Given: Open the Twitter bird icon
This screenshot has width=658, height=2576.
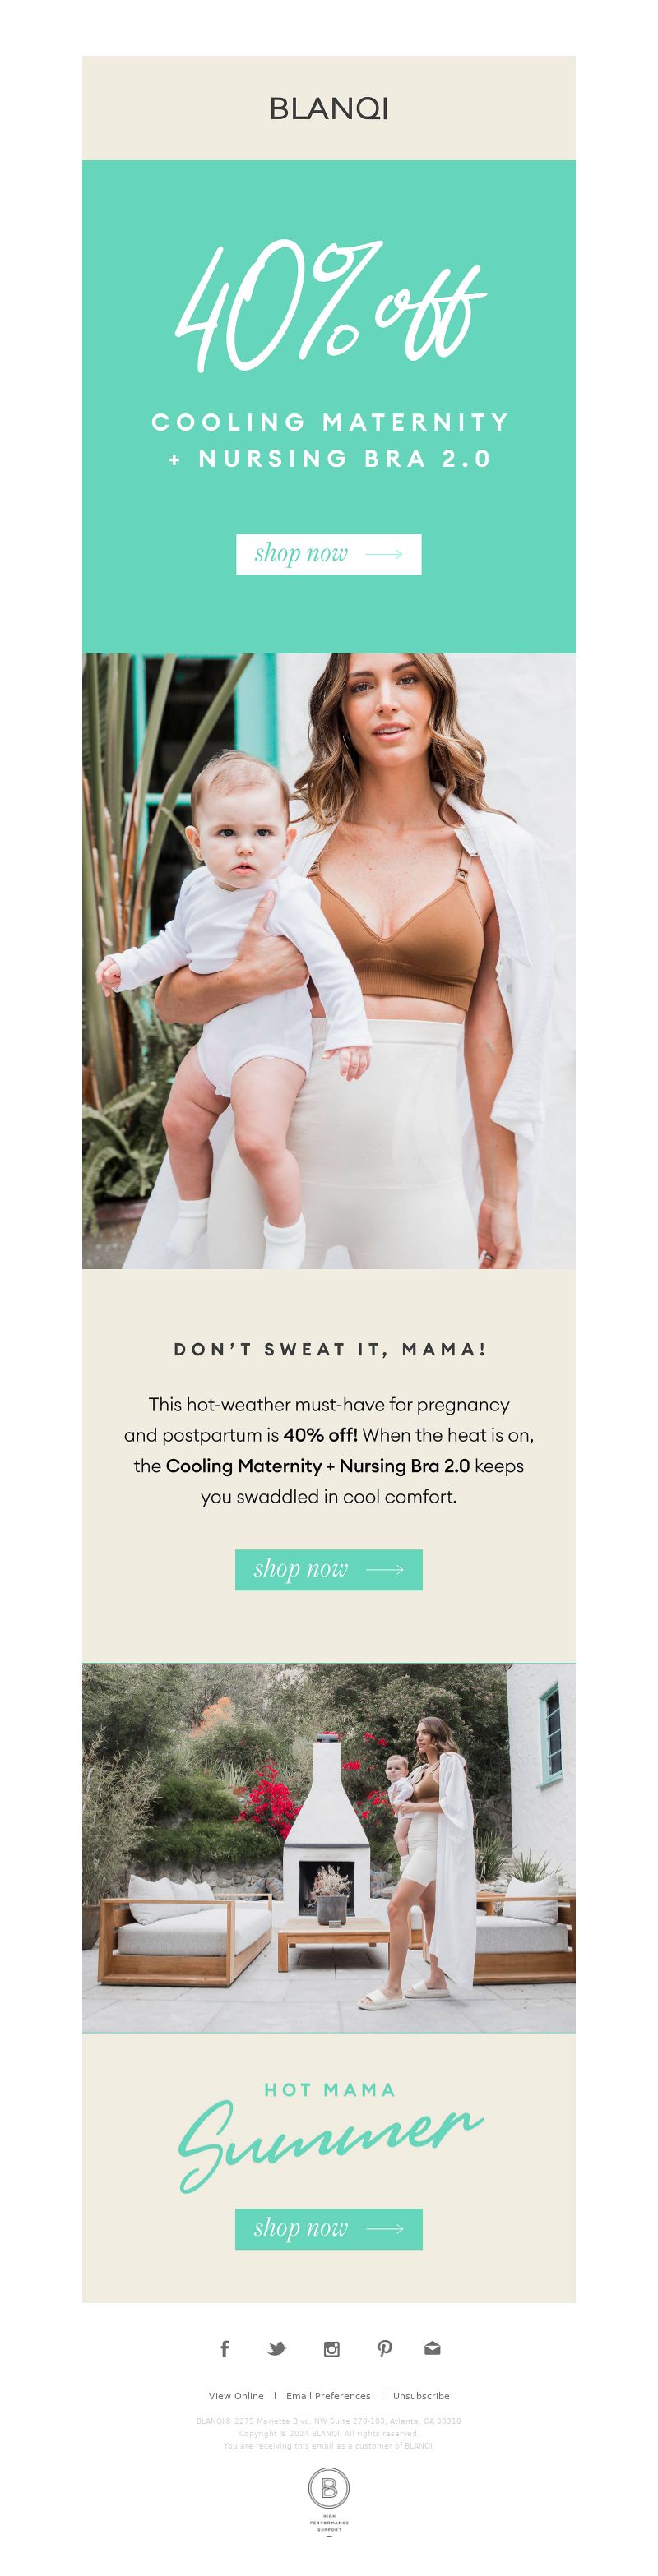Looking at the screenshot, I should click(x=277, y=2348).
